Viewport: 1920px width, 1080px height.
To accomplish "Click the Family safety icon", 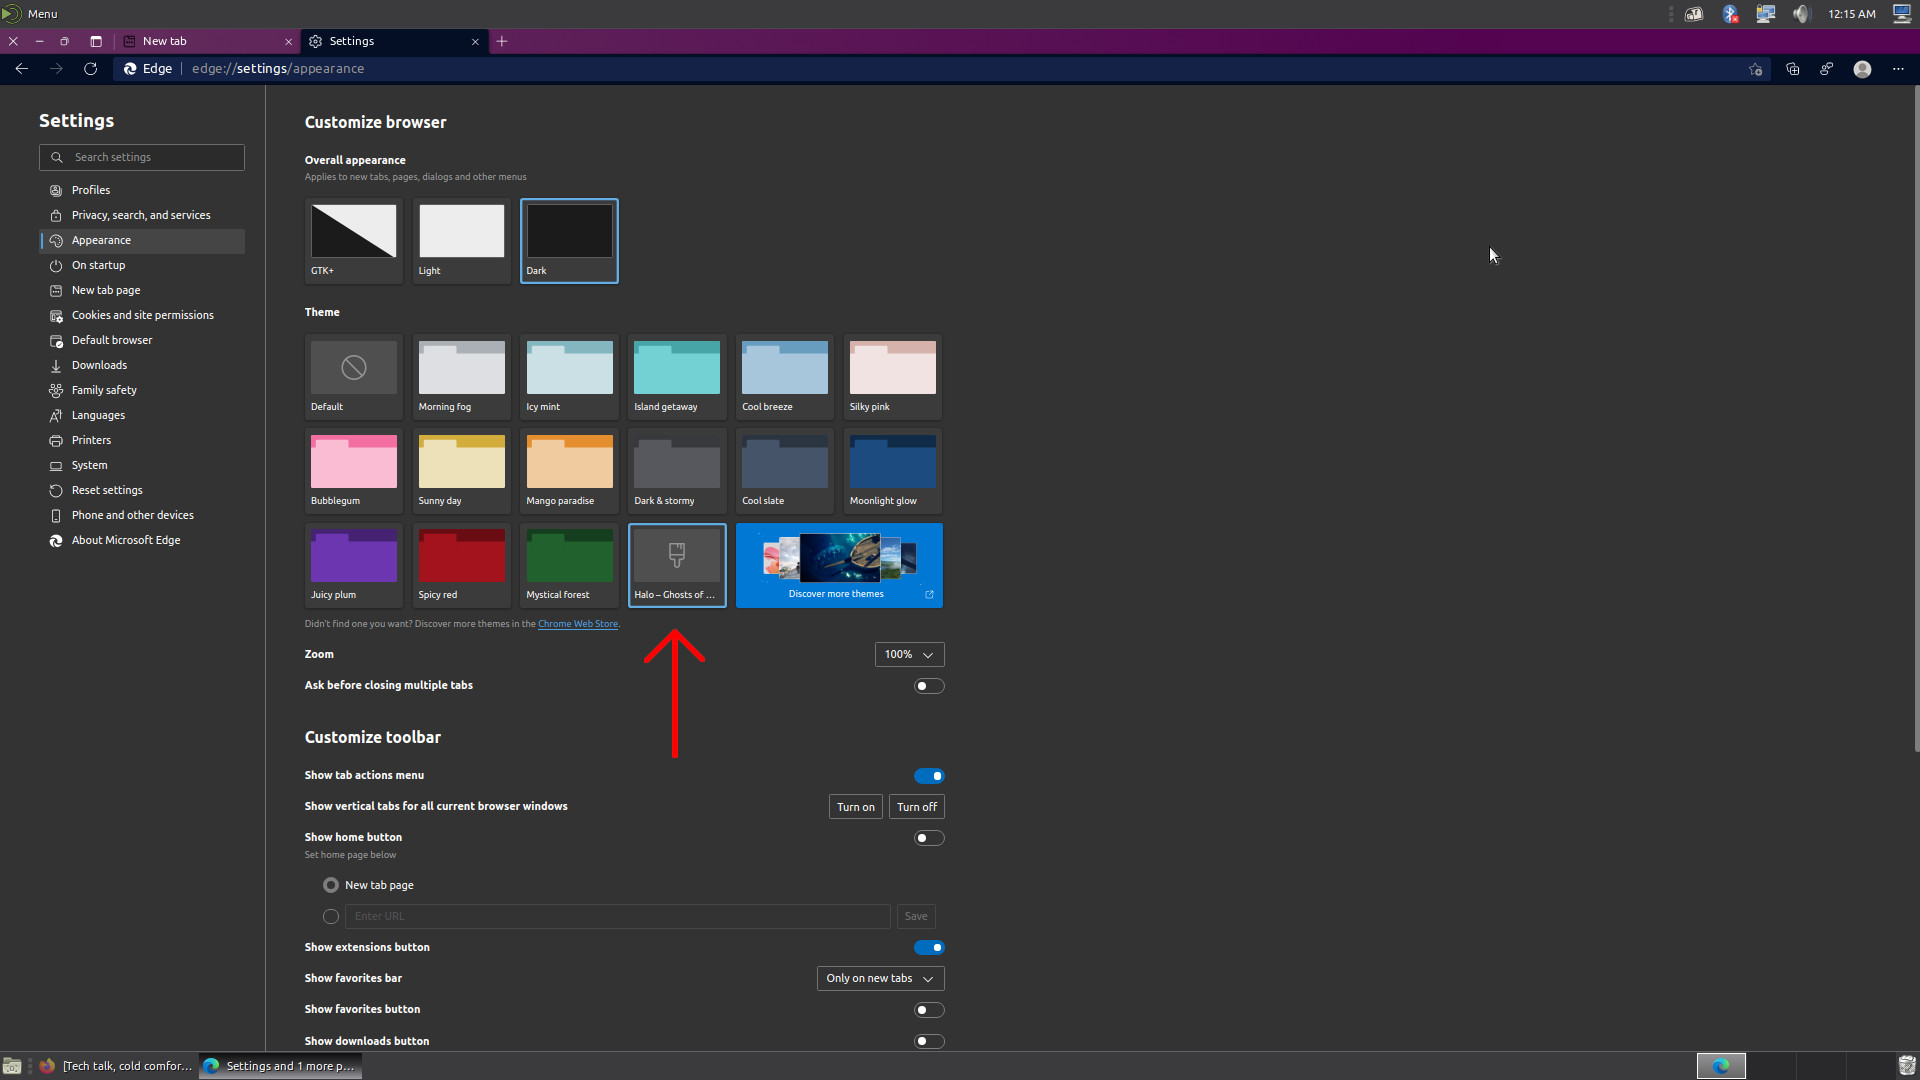I will 56,390.
